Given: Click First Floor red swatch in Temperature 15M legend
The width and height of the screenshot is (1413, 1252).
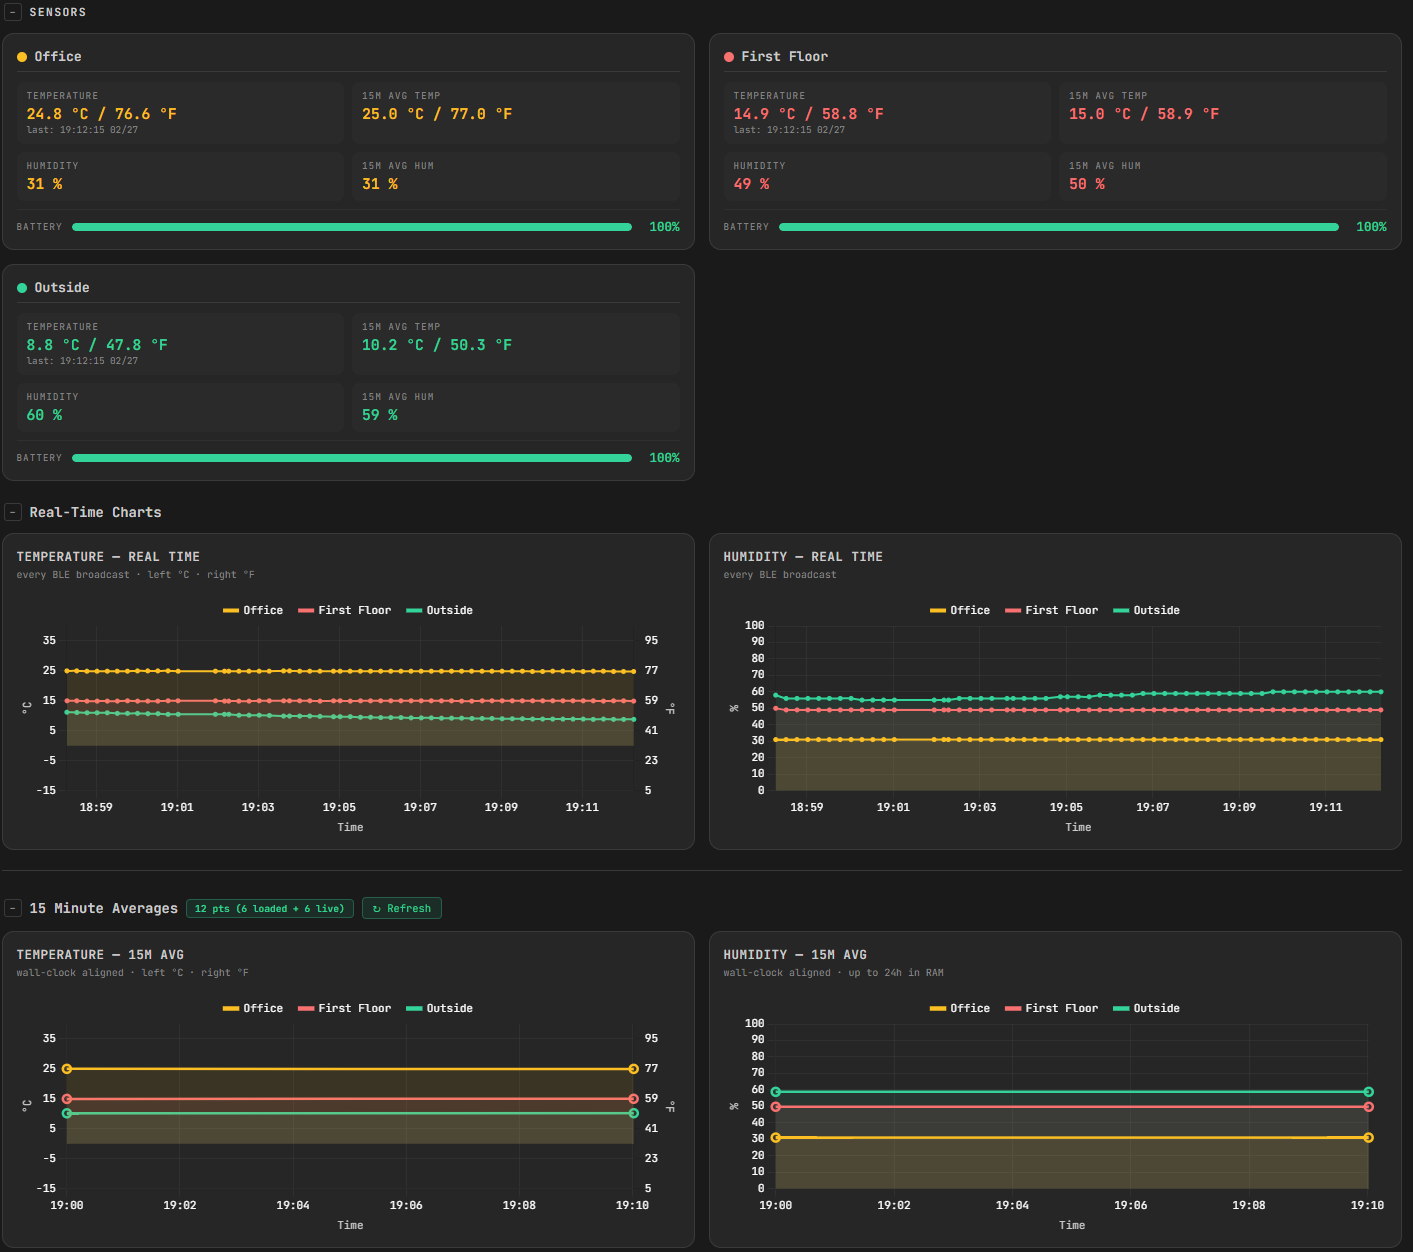Looking at the screenshot, I should (x=306, y=1008).
